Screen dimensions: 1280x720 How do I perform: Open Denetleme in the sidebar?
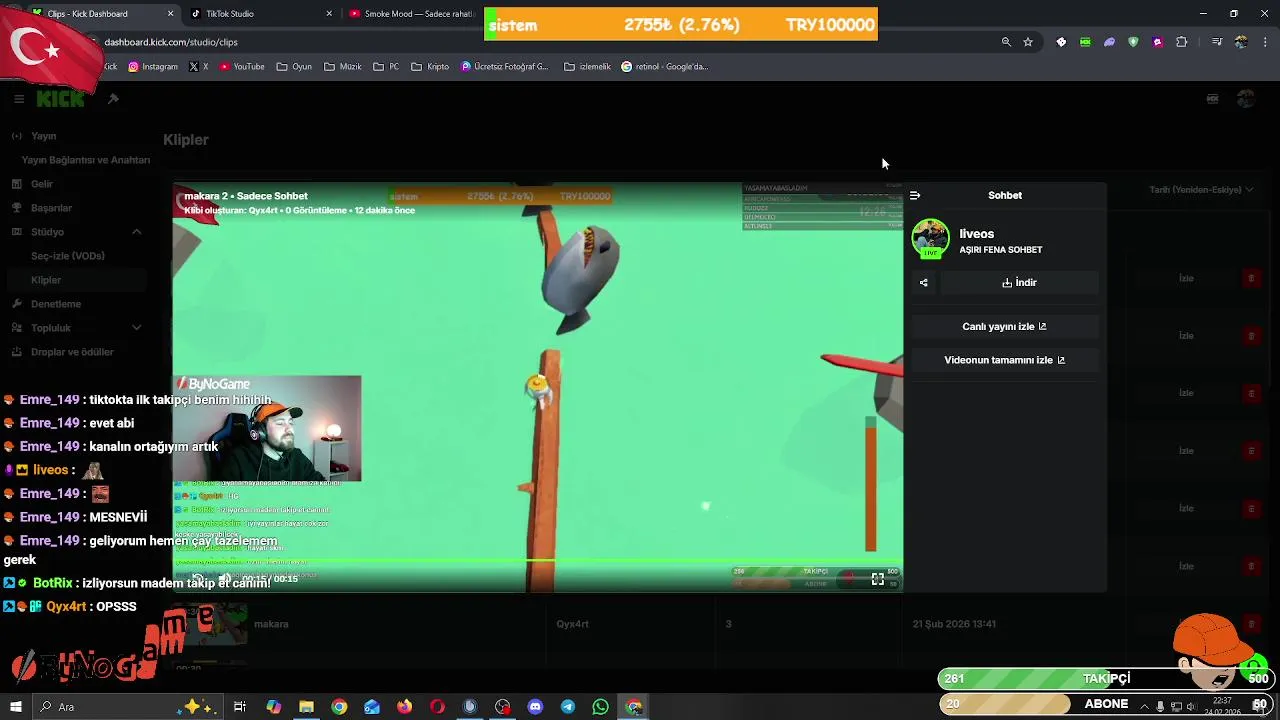coord(56,304)
